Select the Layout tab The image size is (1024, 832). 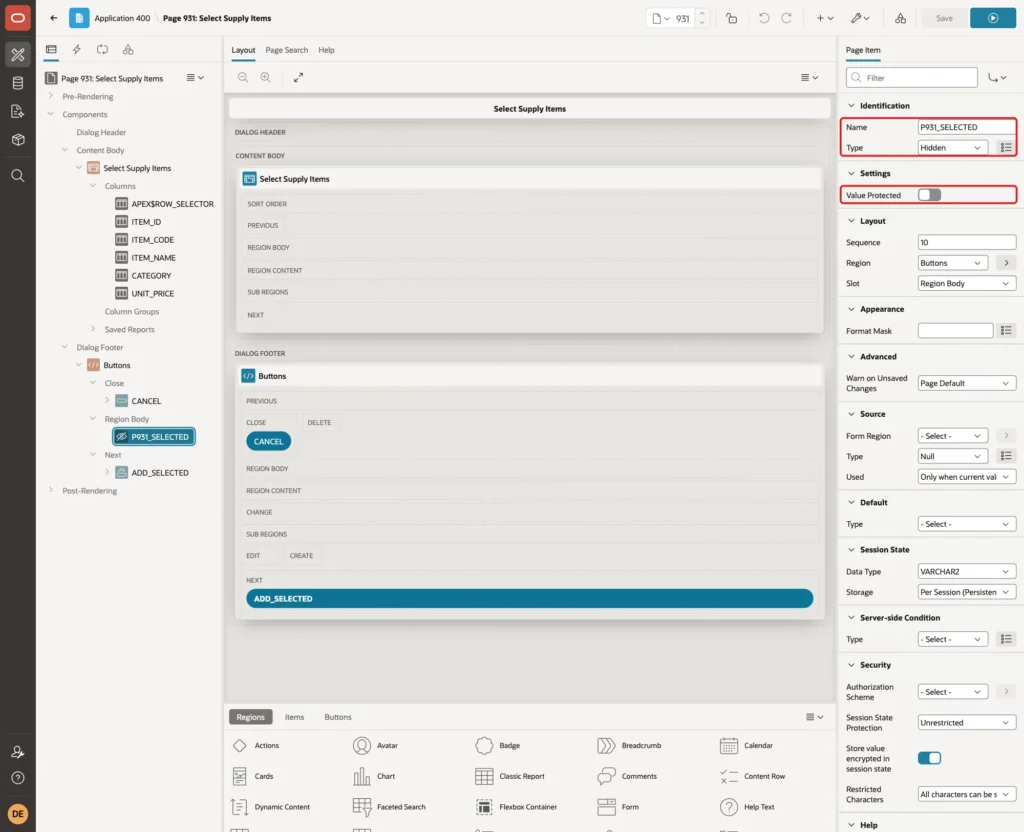[x=243, y=50]
